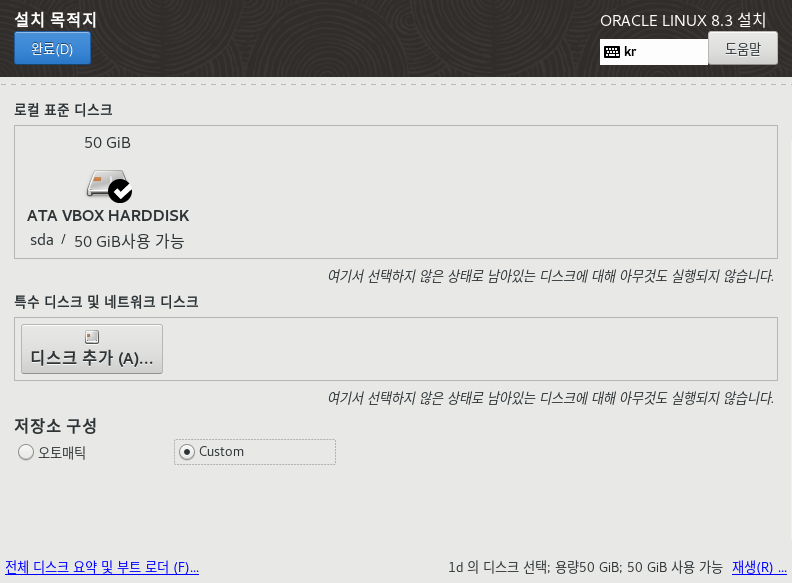The image size is (792, 583).
Task: Click the 재생(R) refresh link
Action: tap(759, 567)
